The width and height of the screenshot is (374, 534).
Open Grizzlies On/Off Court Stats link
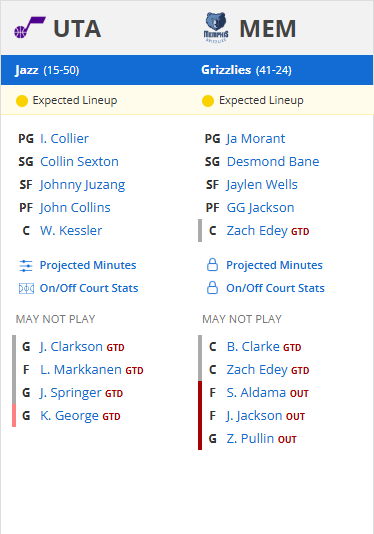[x=275, y=288]
